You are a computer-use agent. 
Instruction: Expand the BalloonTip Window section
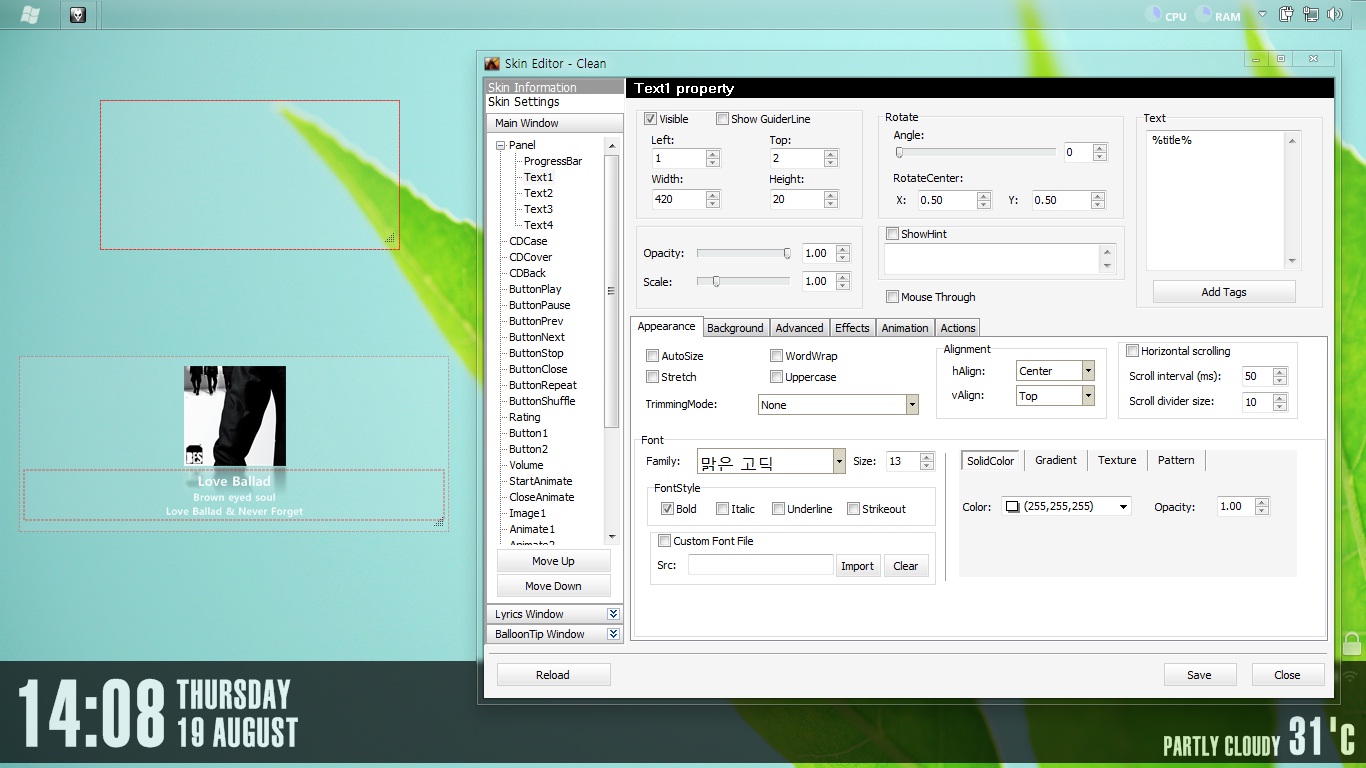613,634
